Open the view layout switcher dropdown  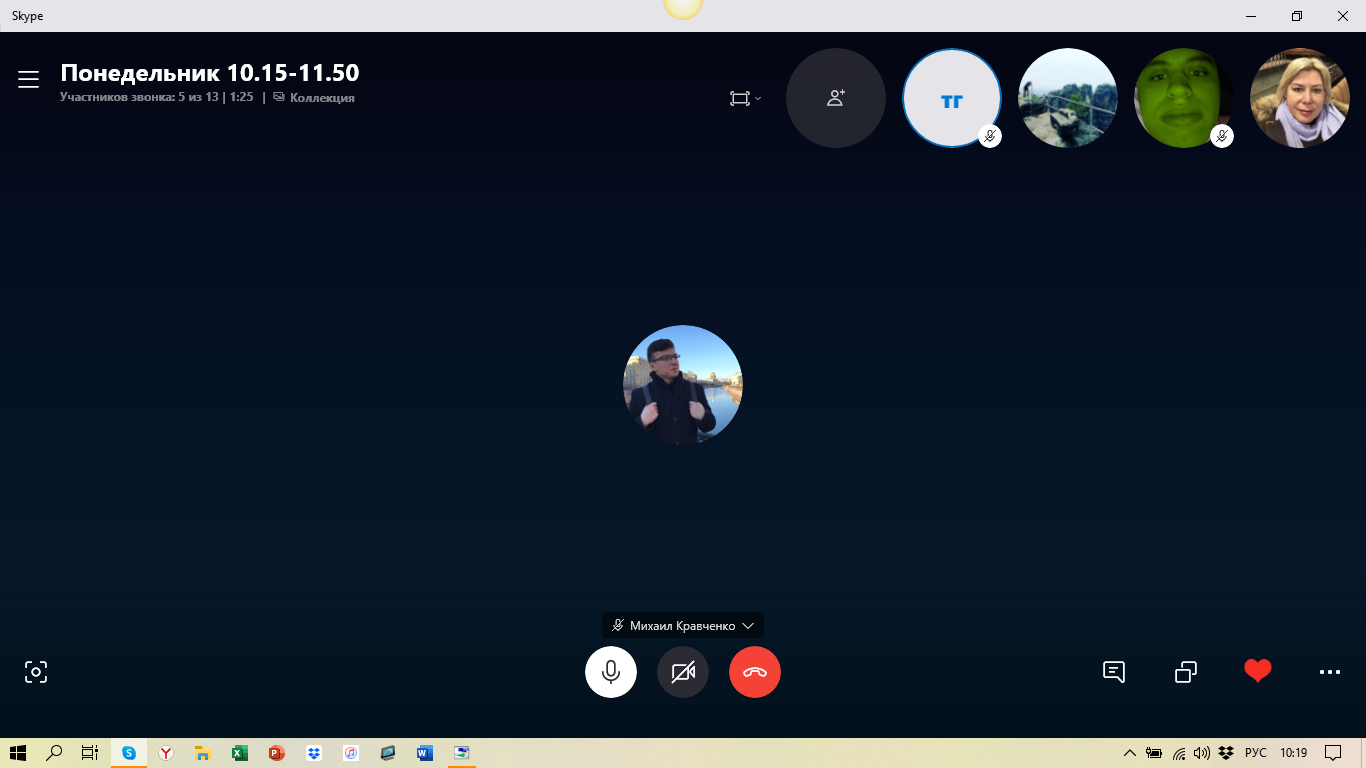pos(745,98)
